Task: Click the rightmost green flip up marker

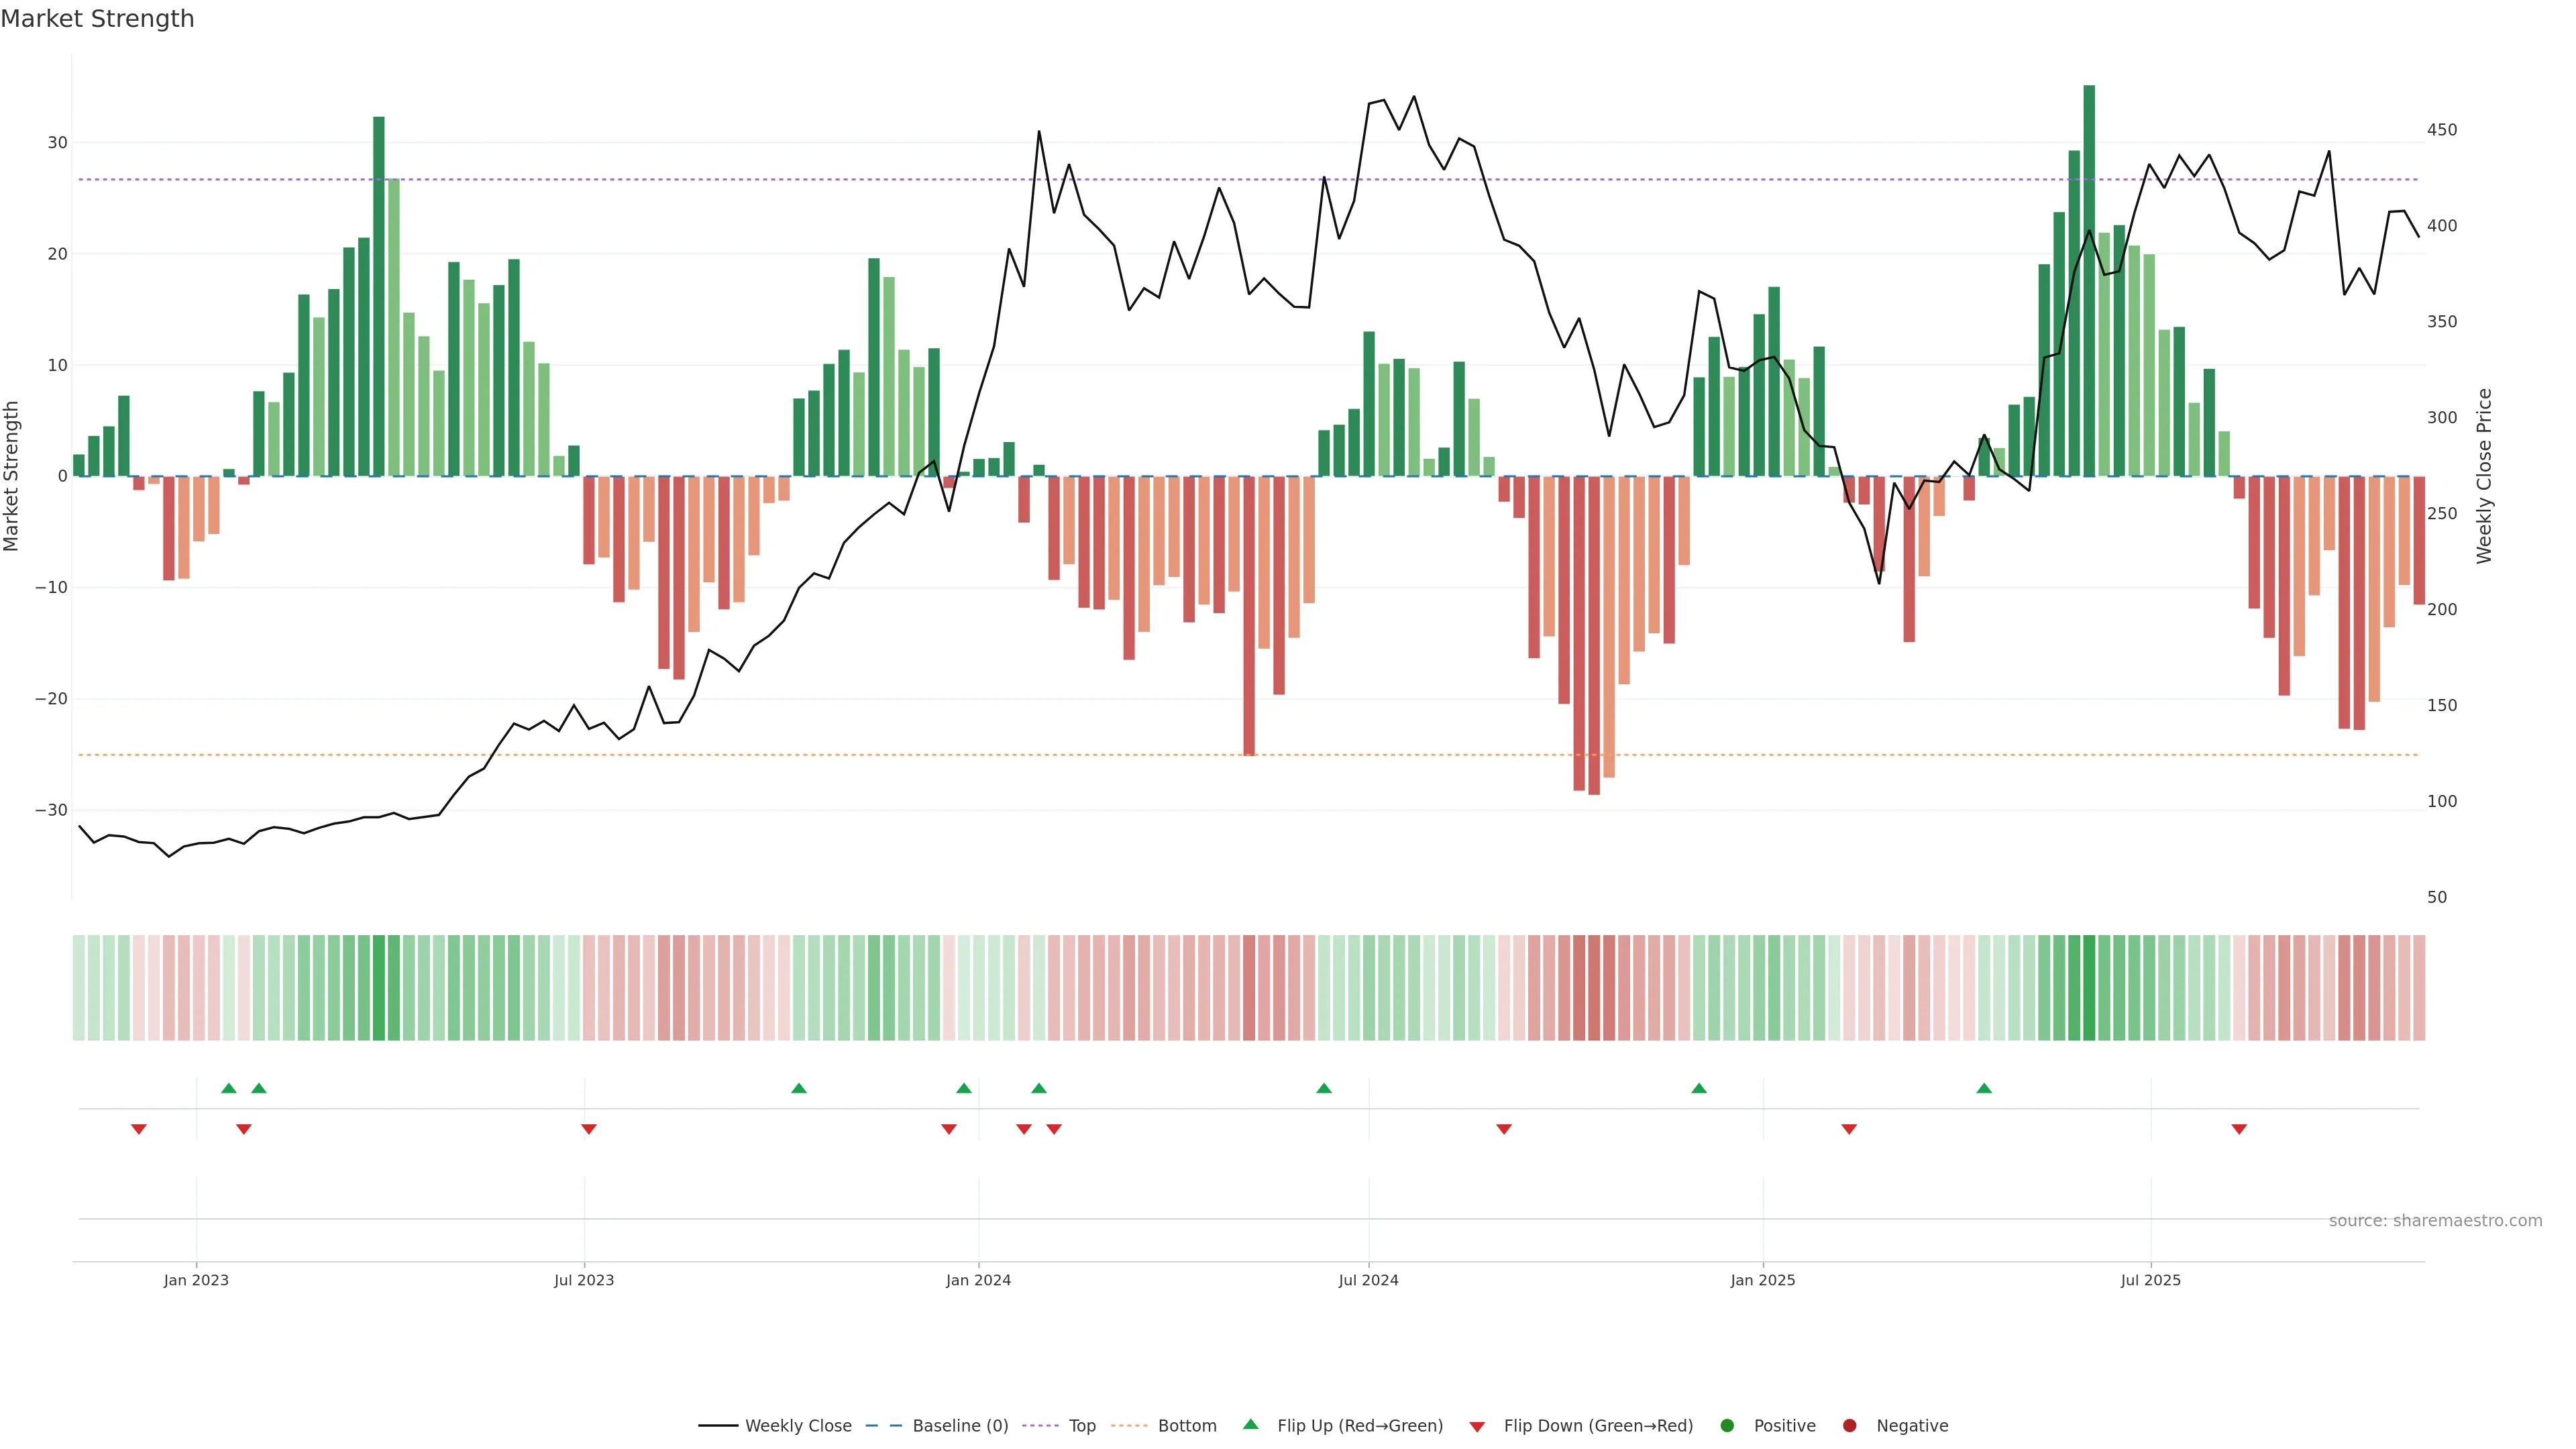Action: [1984, 1088]
